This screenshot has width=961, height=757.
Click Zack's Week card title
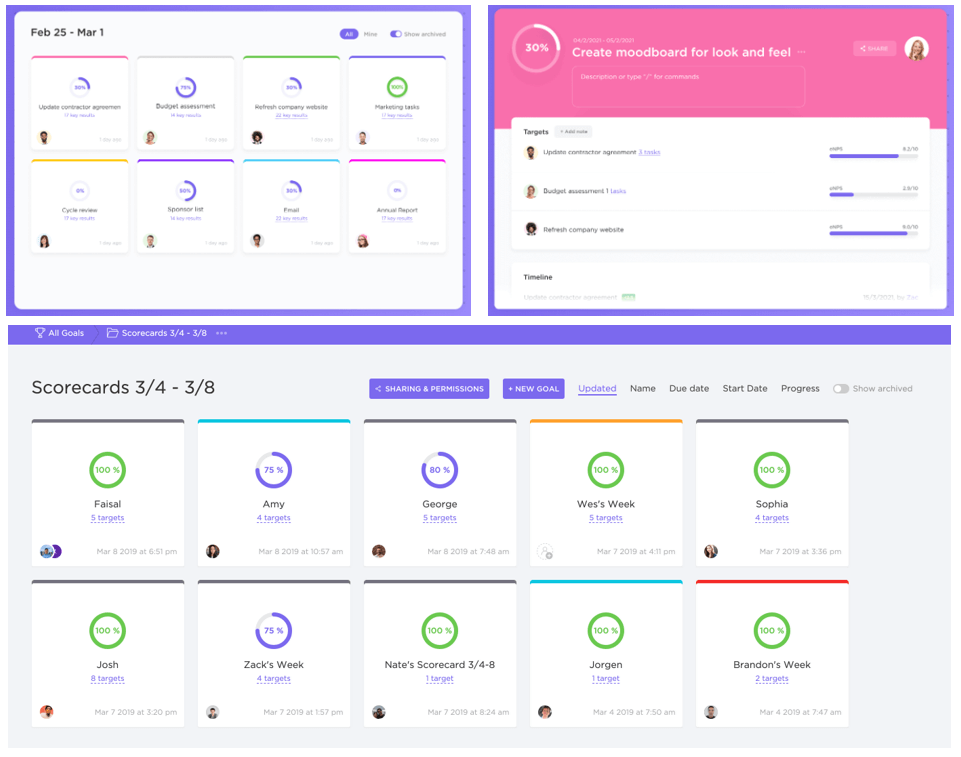(273, 664)
